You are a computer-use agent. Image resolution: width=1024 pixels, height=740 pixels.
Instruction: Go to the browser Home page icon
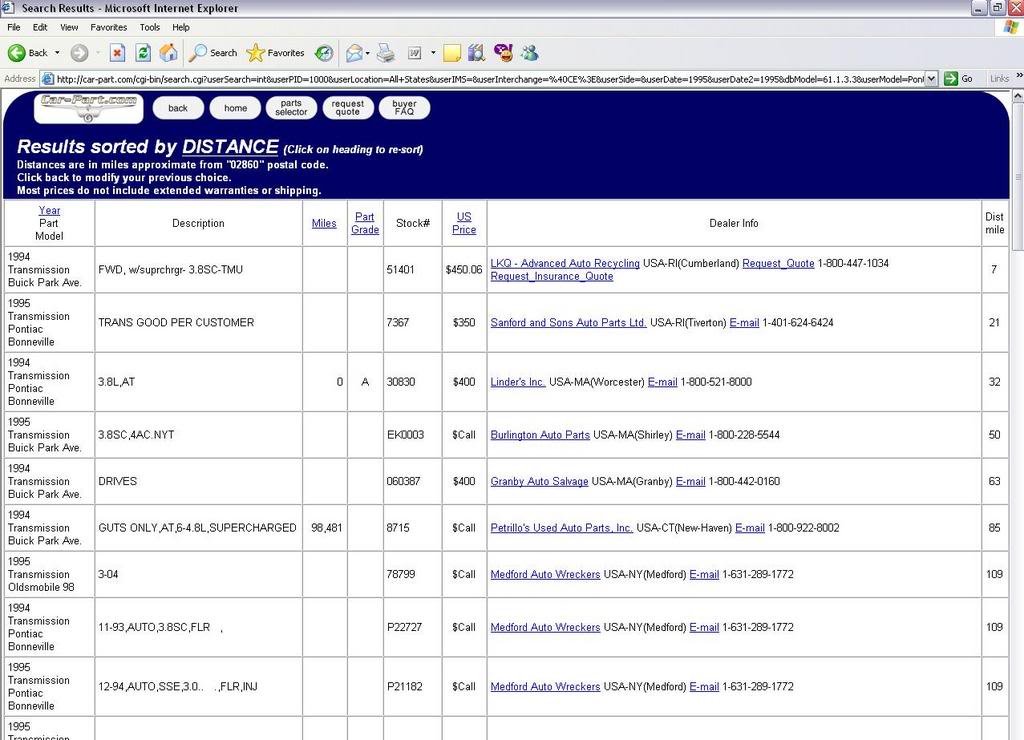coord(168,53)
